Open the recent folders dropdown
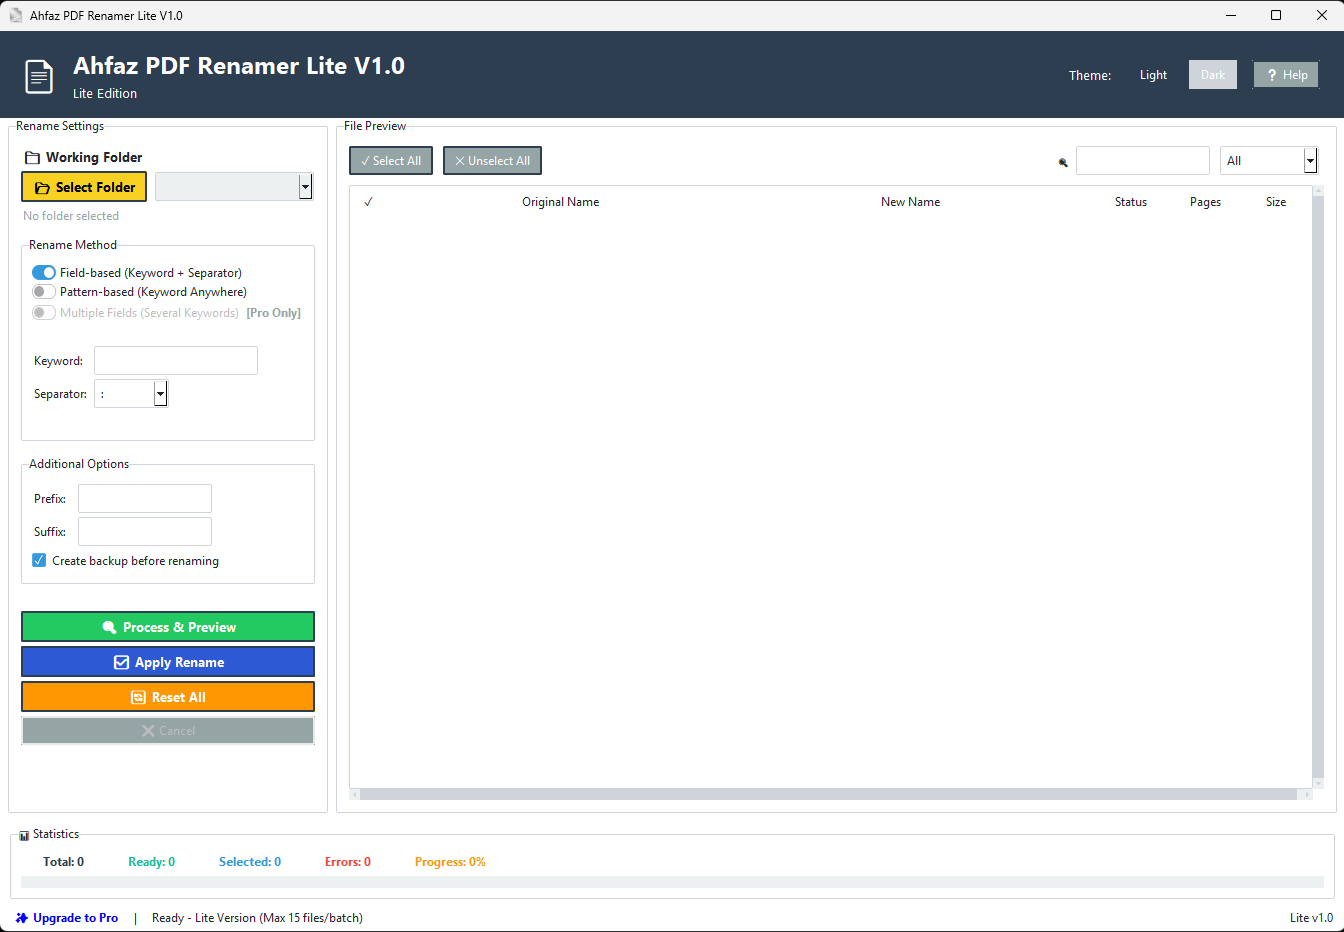Image resolution: width=1344 pixels, height=932 pixels. pyautogui.click(x=305, y=187)
